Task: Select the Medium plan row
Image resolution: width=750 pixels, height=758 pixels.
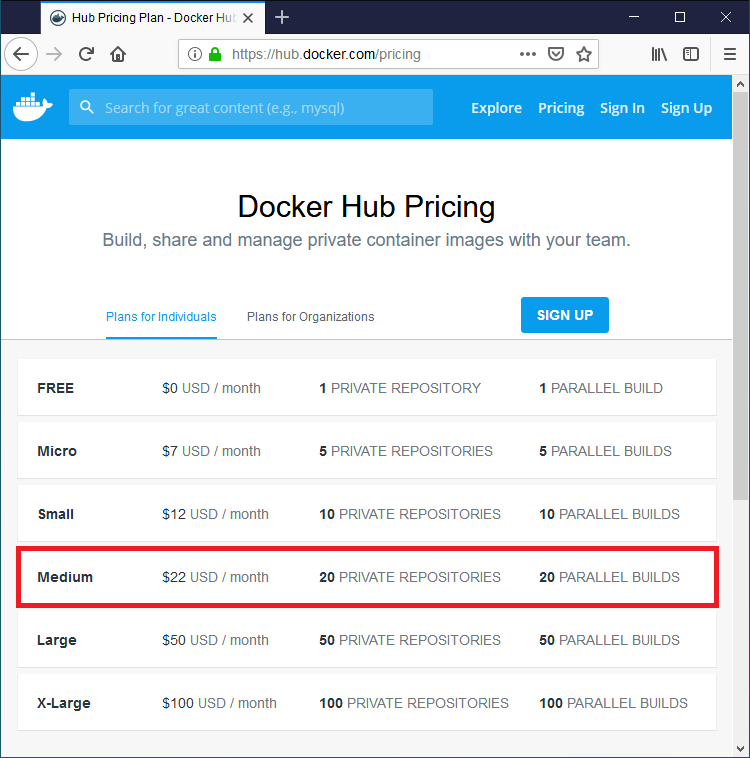Action: tap(366, 577)
